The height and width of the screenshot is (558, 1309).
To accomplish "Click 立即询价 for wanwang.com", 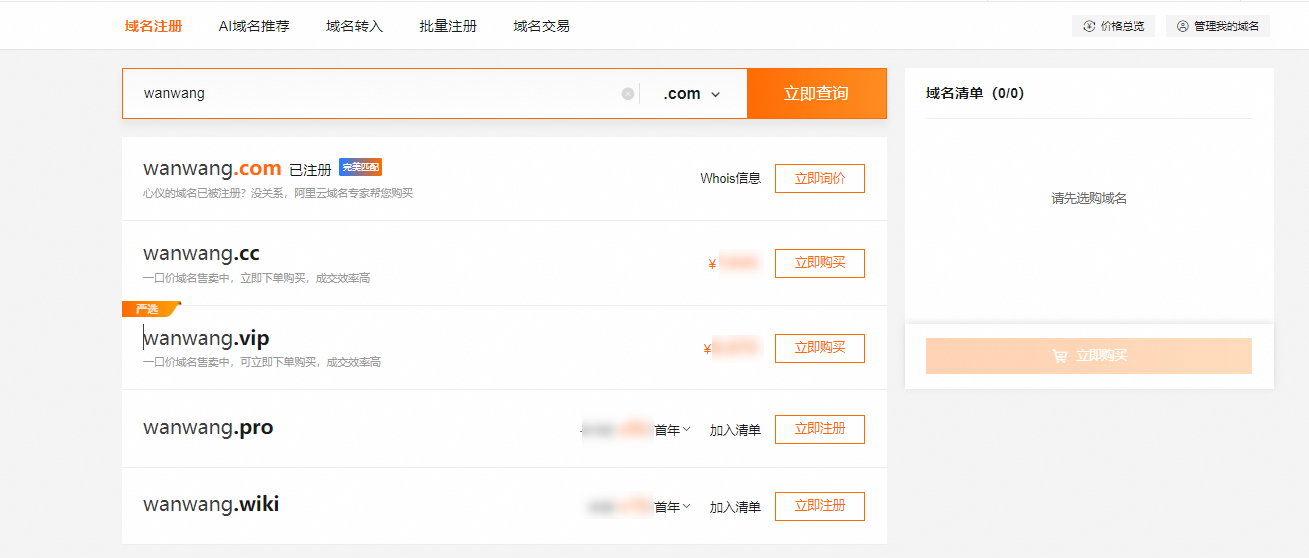I will 820,178.
